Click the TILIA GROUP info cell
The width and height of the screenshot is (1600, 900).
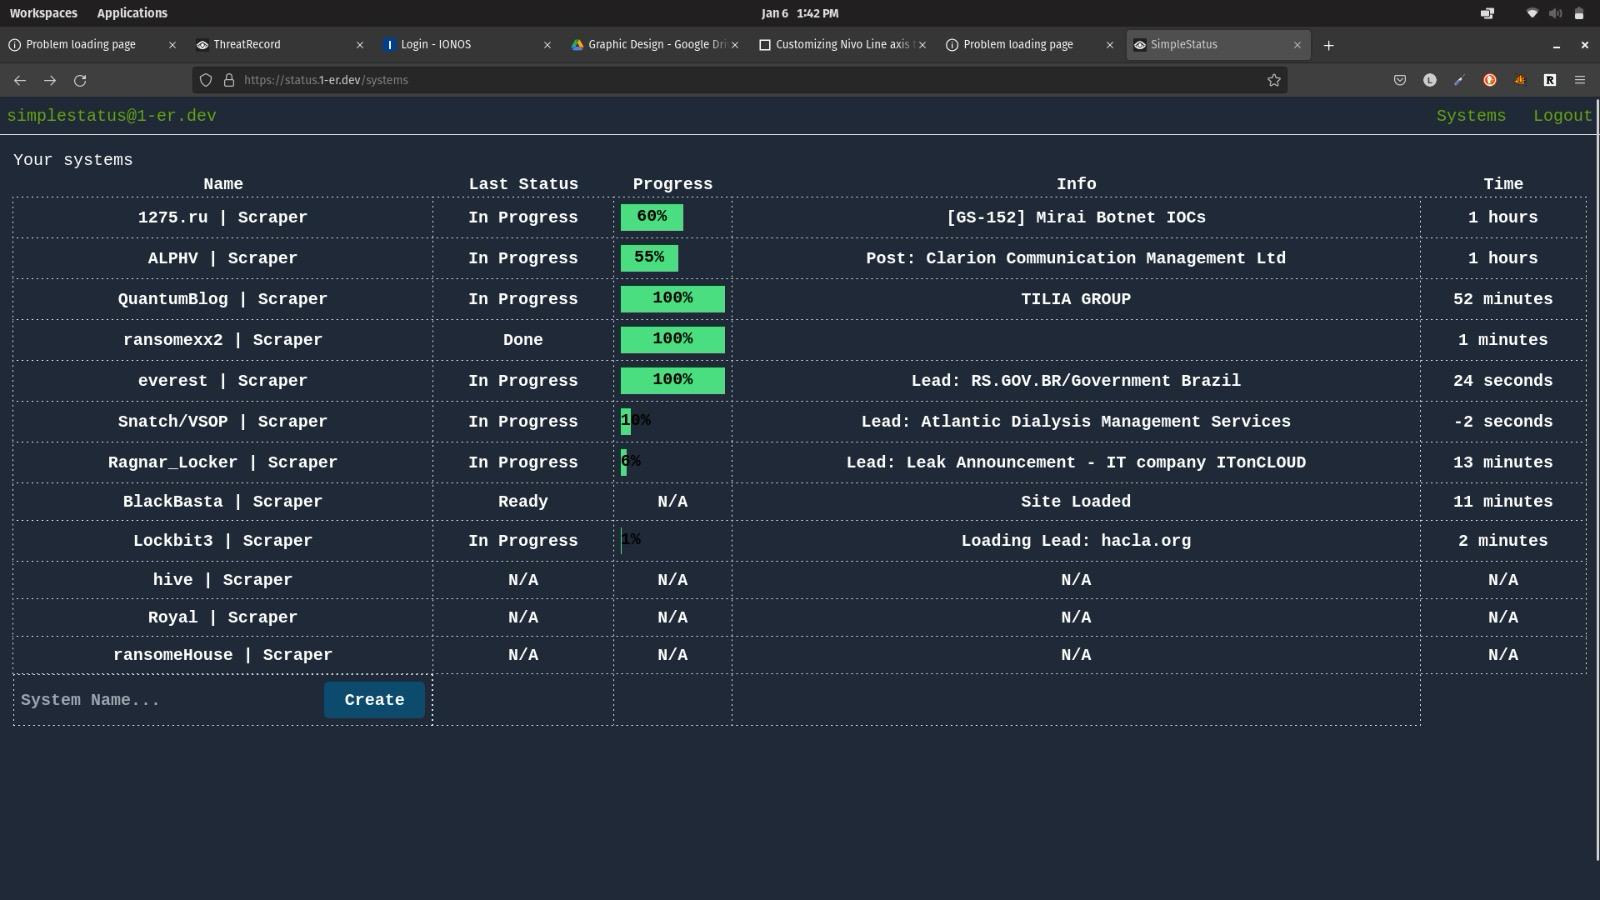pyautogui.click(x=1076, y=299)
